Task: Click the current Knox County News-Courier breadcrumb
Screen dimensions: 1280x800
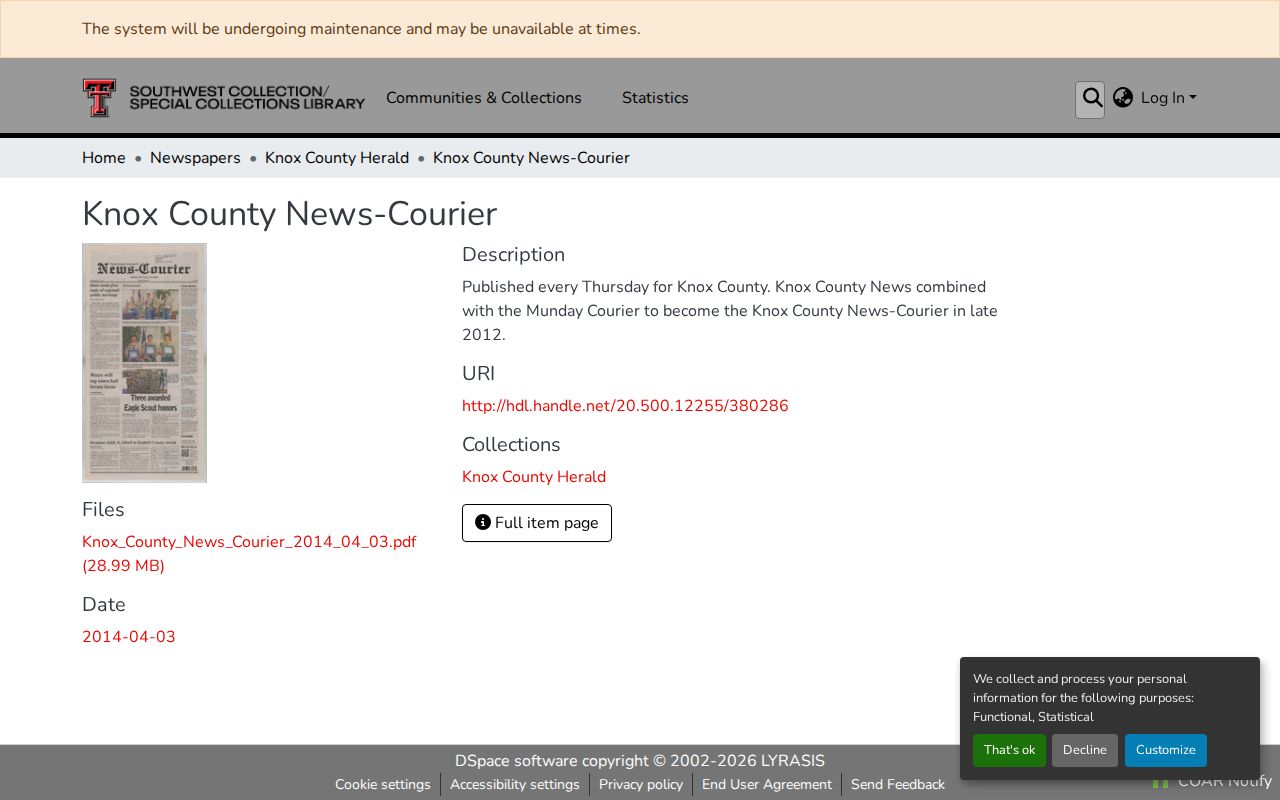Action: tap(531, 158)
